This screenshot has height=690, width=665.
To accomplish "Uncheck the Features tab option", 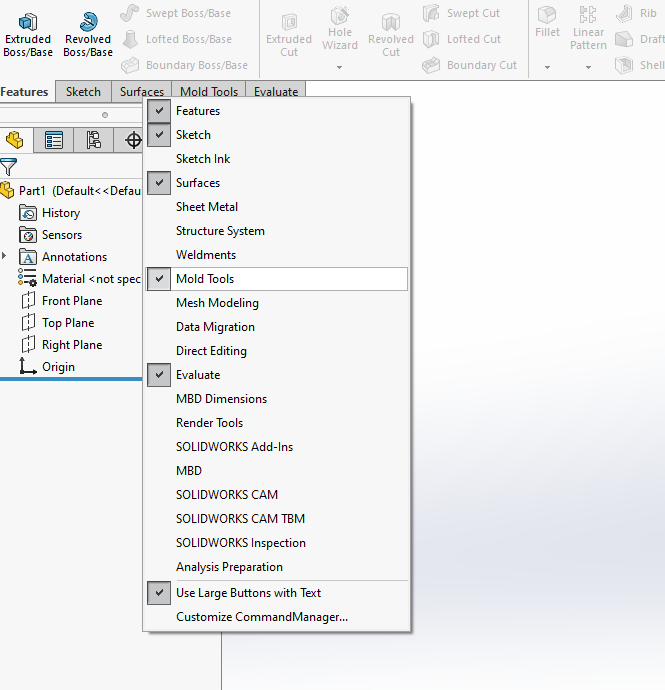I will point(276,111).
